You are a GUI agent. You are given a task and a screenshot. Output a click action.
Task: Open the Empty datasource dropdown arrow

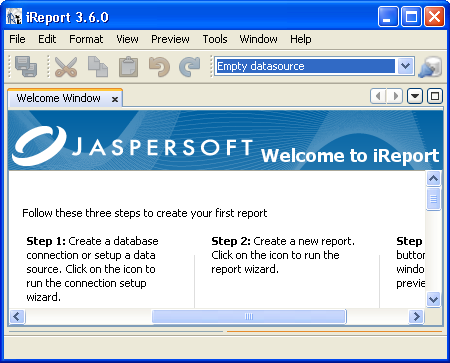[x=405, y=66]
